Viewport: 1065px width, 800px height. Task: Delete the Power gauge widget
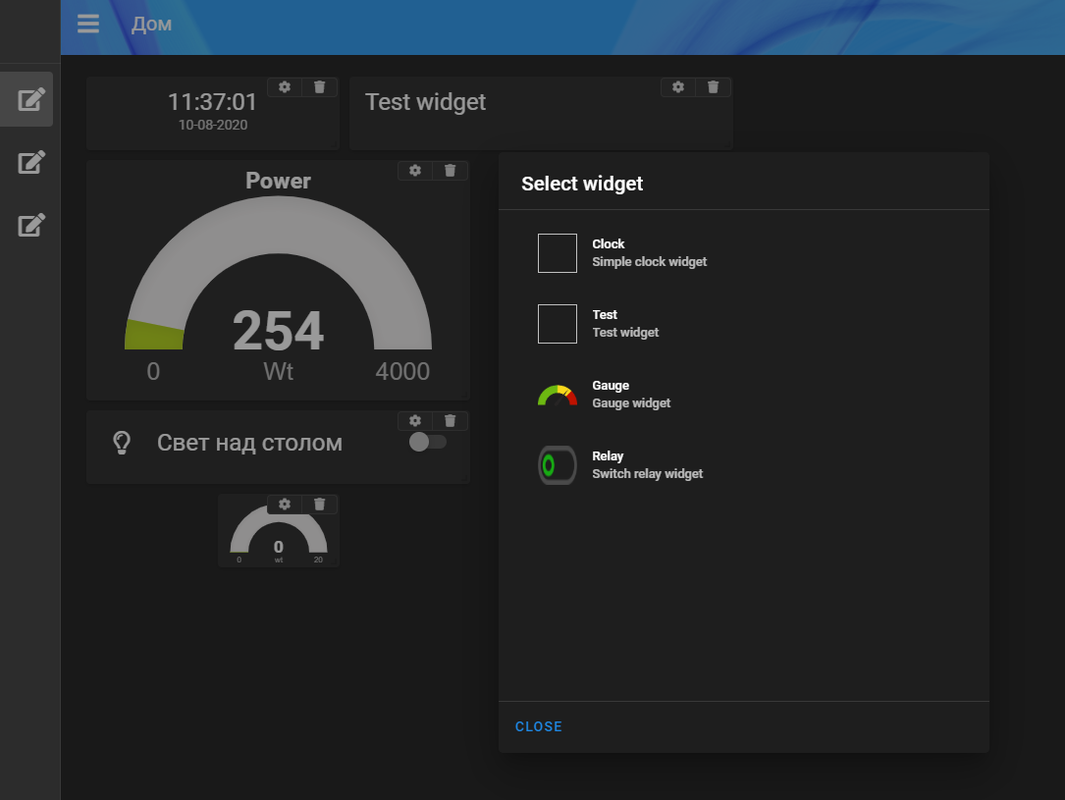coord(450,170)
